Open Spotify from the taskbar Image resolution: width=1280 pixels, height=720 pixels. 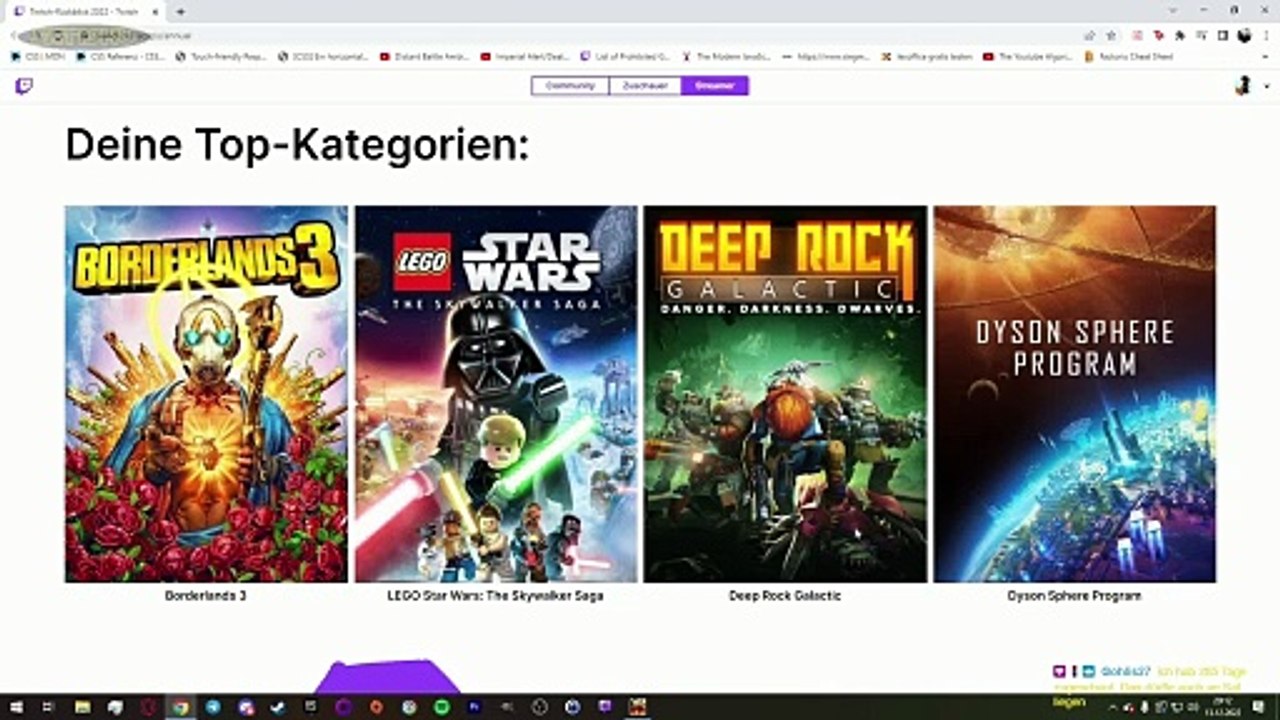(x=441, y=707)
